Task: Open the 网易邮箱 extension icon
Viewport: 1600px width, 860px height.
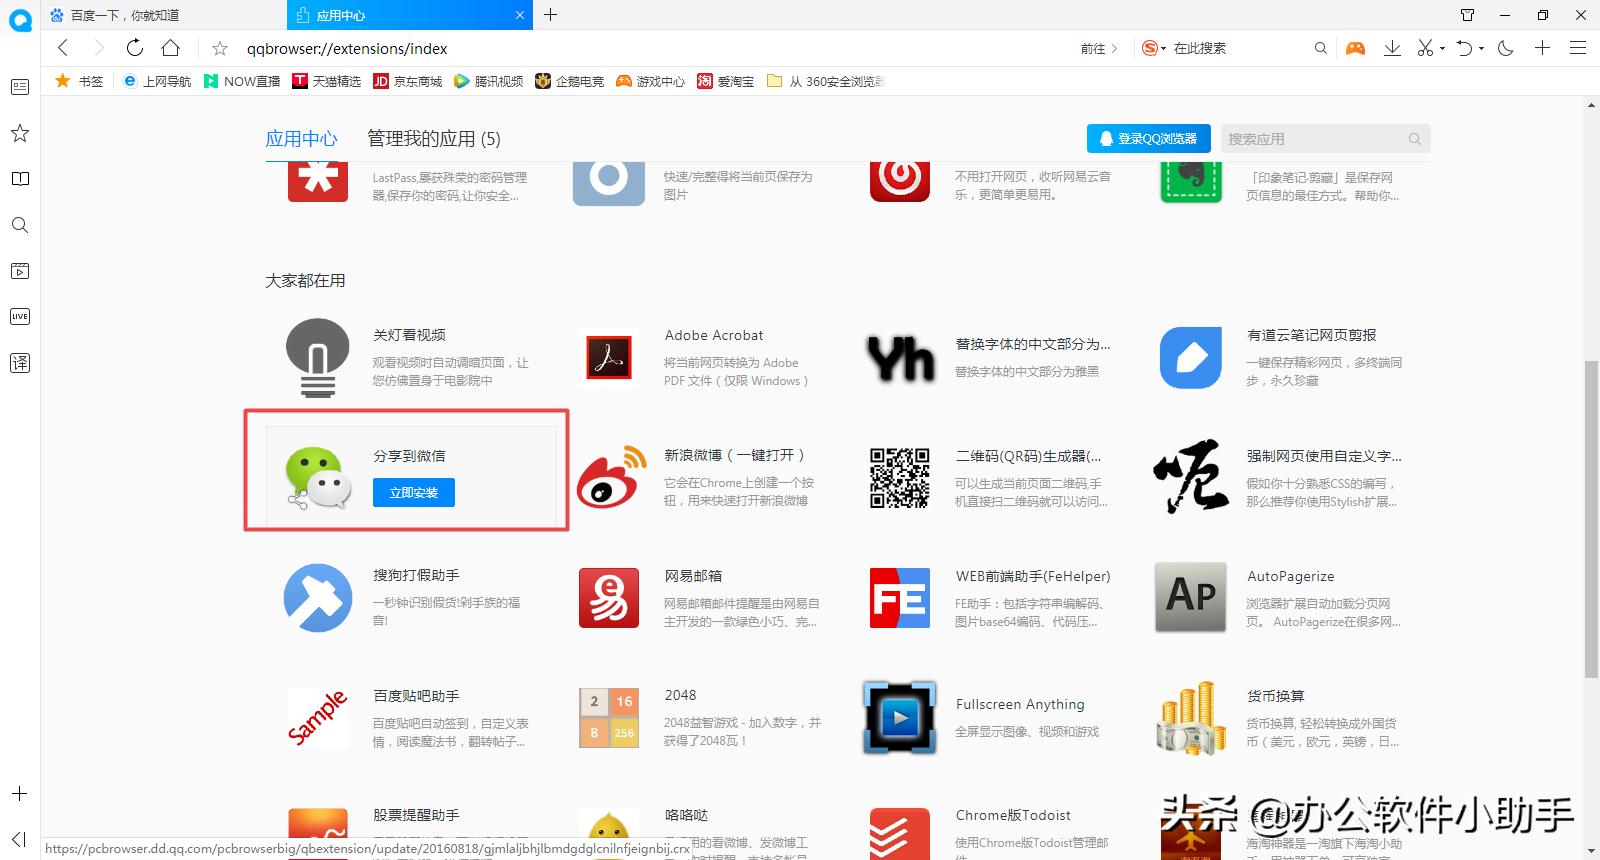Action: tap(609, 598)
